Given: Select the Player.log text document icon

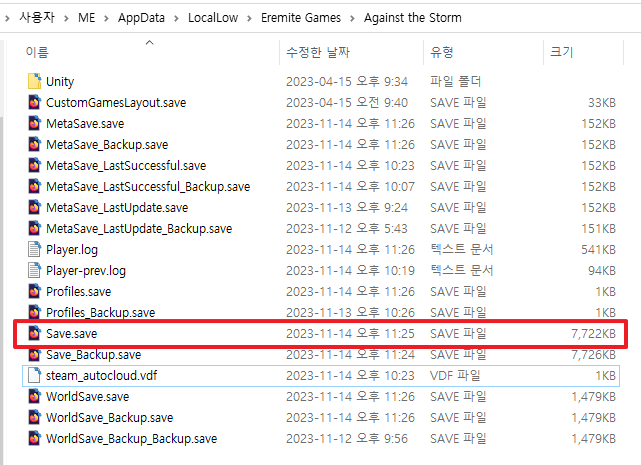Looking at the screenshot, I should pos(34,249).
